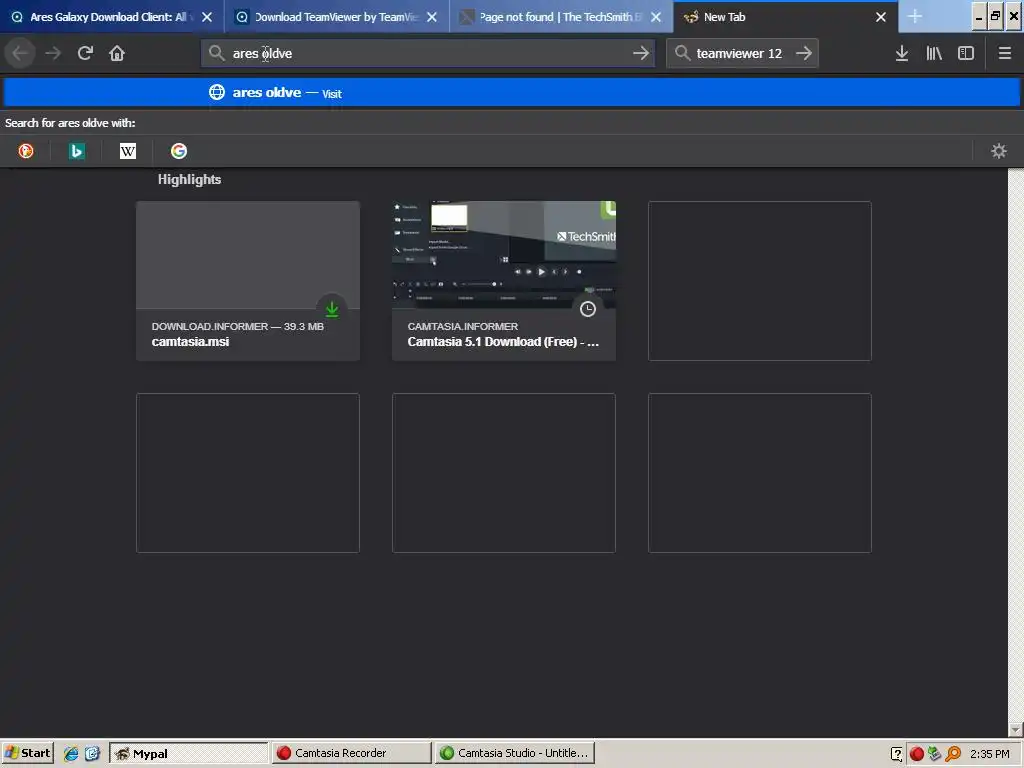1024x768 pixels.
Task: Go back one page in the browser
Action: click(x=20, y=54)
